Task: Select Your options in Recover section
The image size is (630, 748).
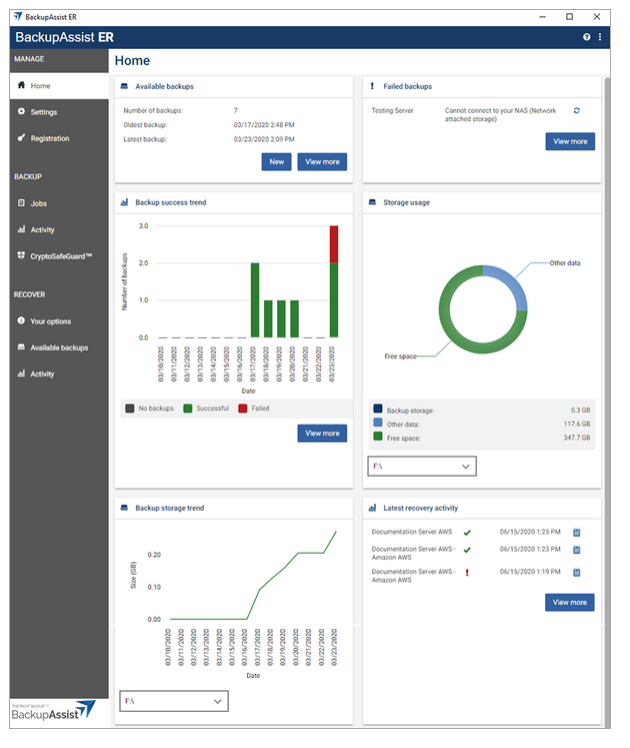Action: tap(51, 322)
